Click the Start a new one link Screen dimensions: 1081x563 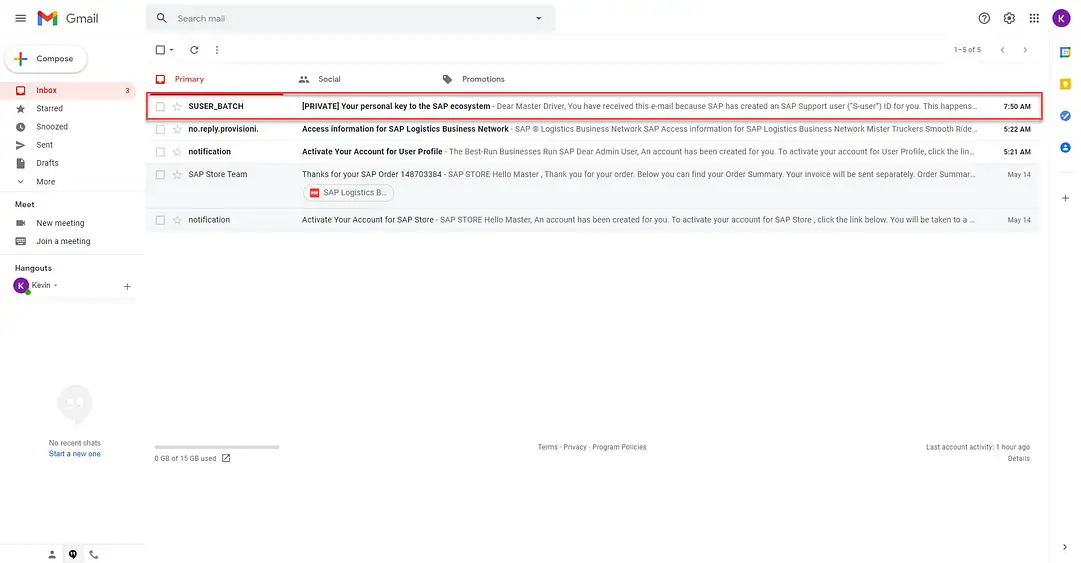74,454
